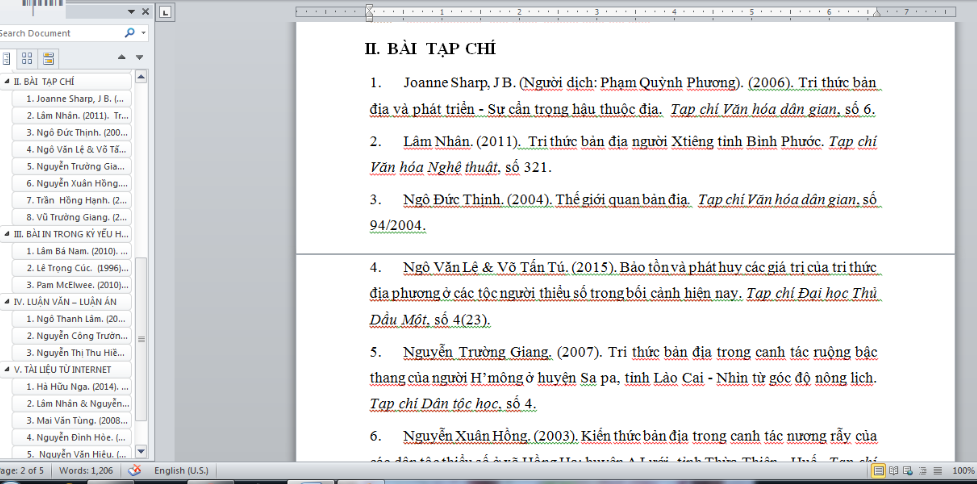Click in the Search Document field
The image size is (977, 484).
click(60, 33)
